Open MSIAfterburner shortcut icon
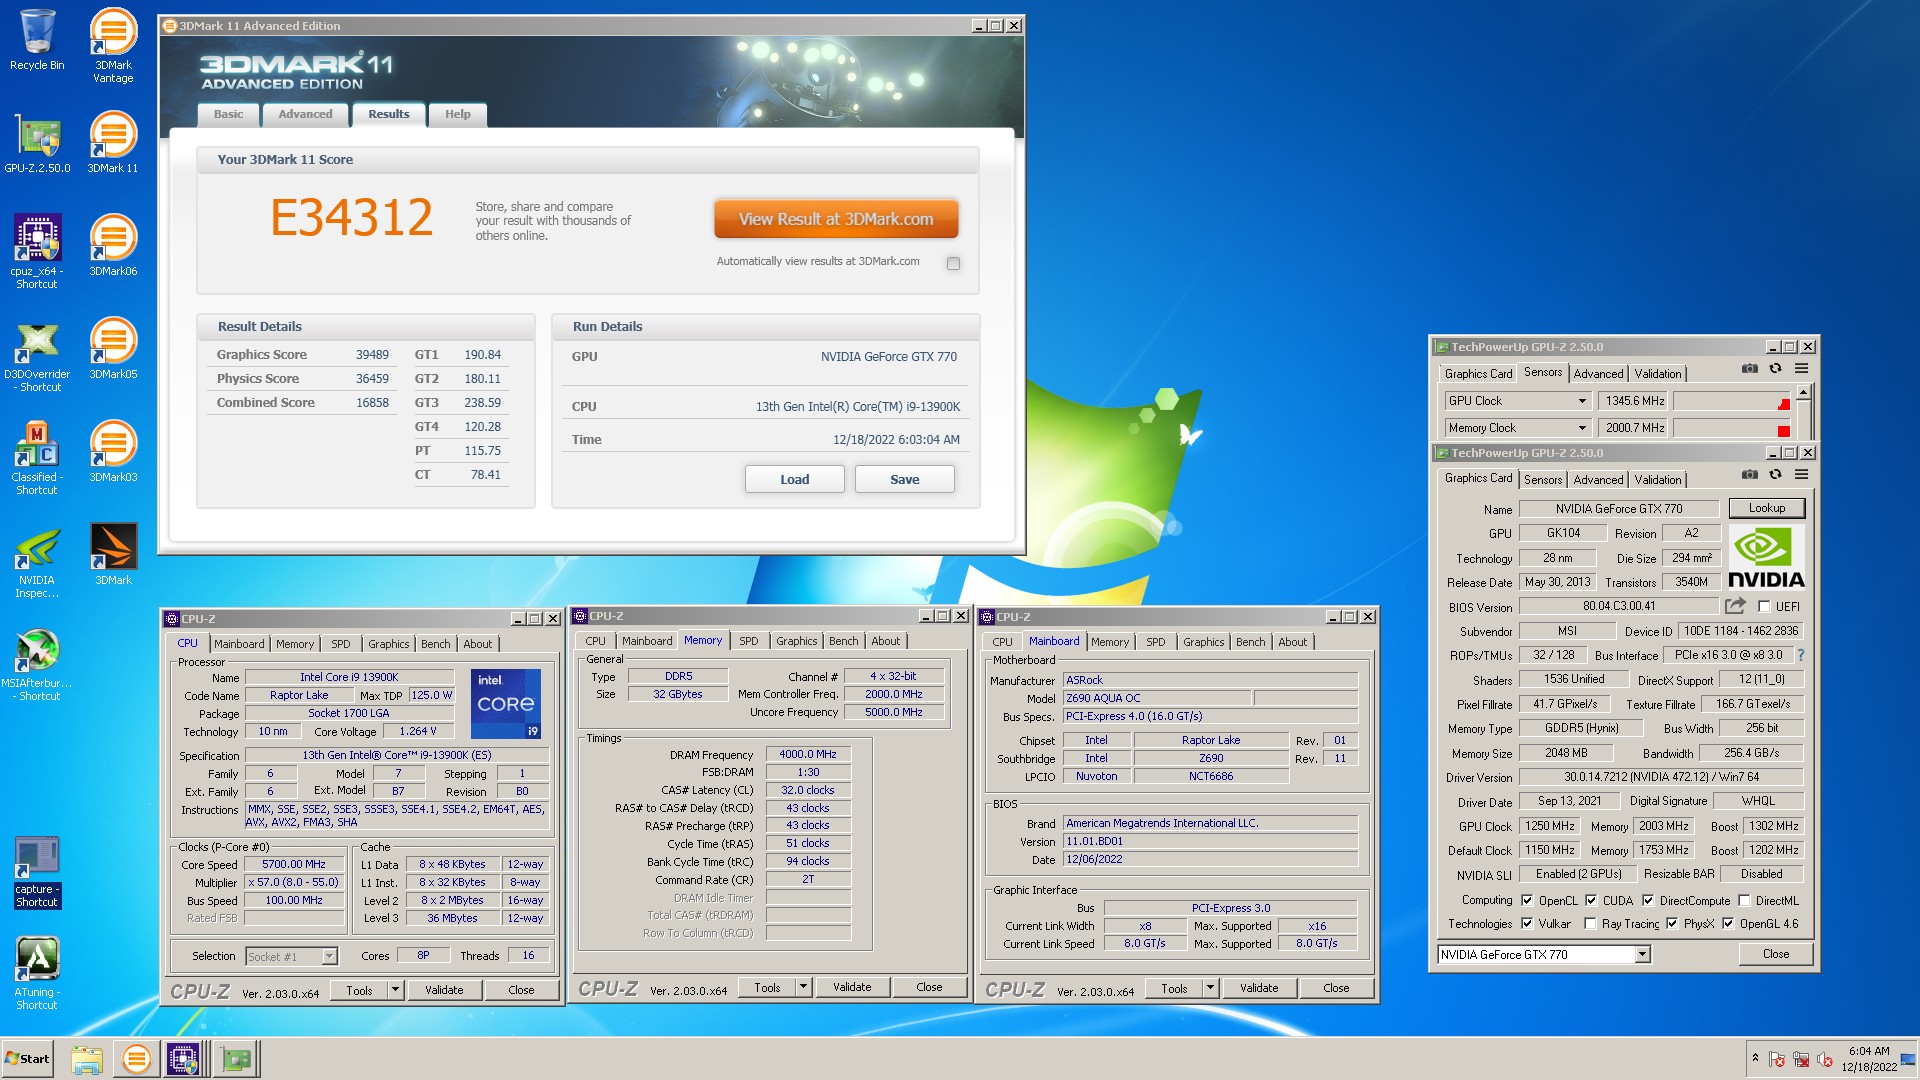The width and height of the screenshot is (1920, 1080). coord(37,665)
